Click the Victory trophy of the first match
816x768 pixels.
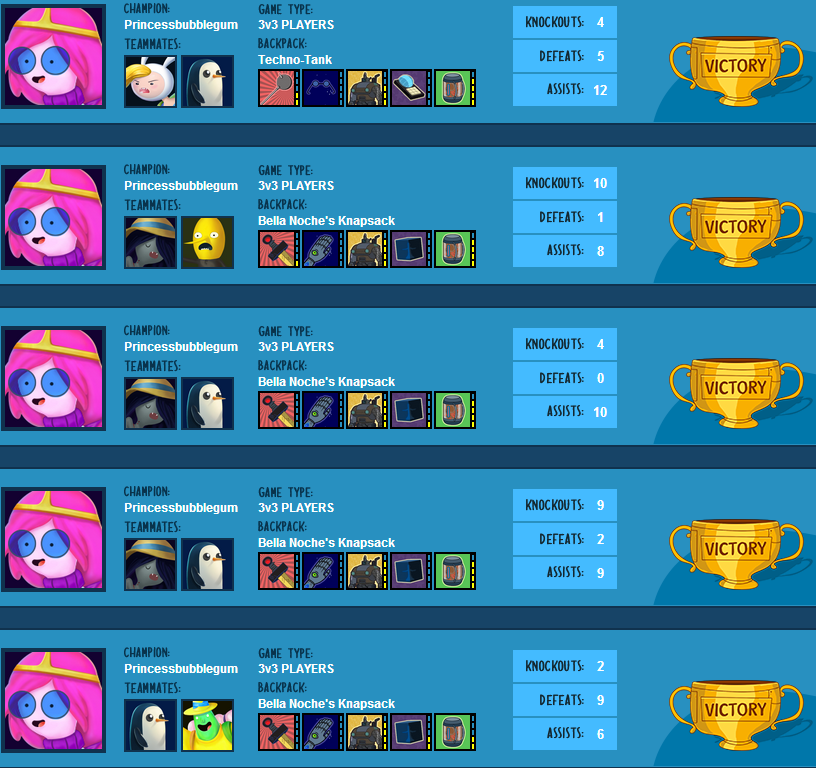[735, 71]
